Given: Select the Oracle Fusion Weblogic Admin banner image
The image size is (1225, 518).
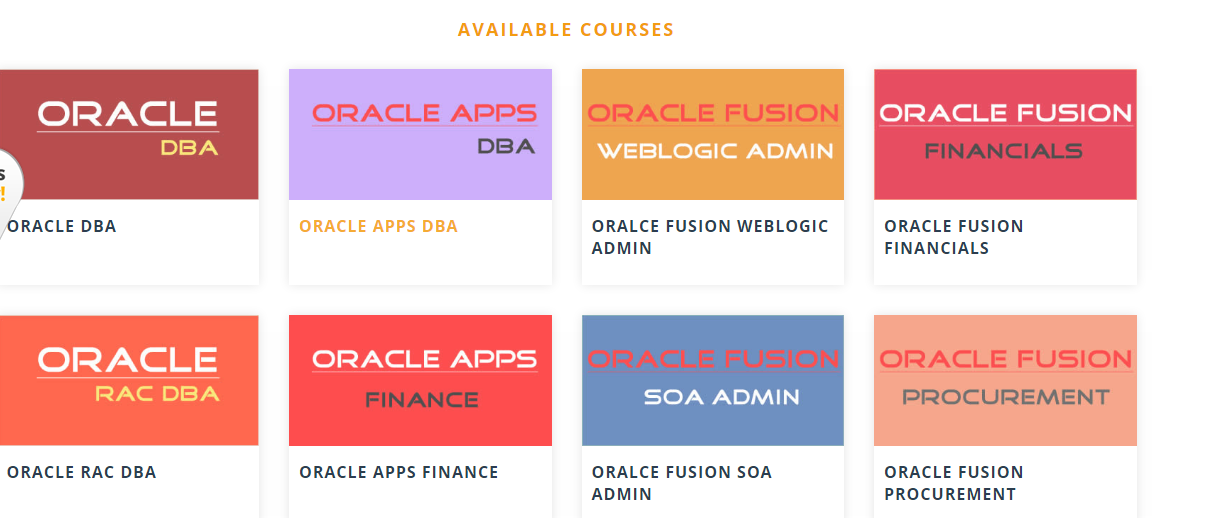Looking at the screenshot, I should pyautogui.click(x=713, y=134).
